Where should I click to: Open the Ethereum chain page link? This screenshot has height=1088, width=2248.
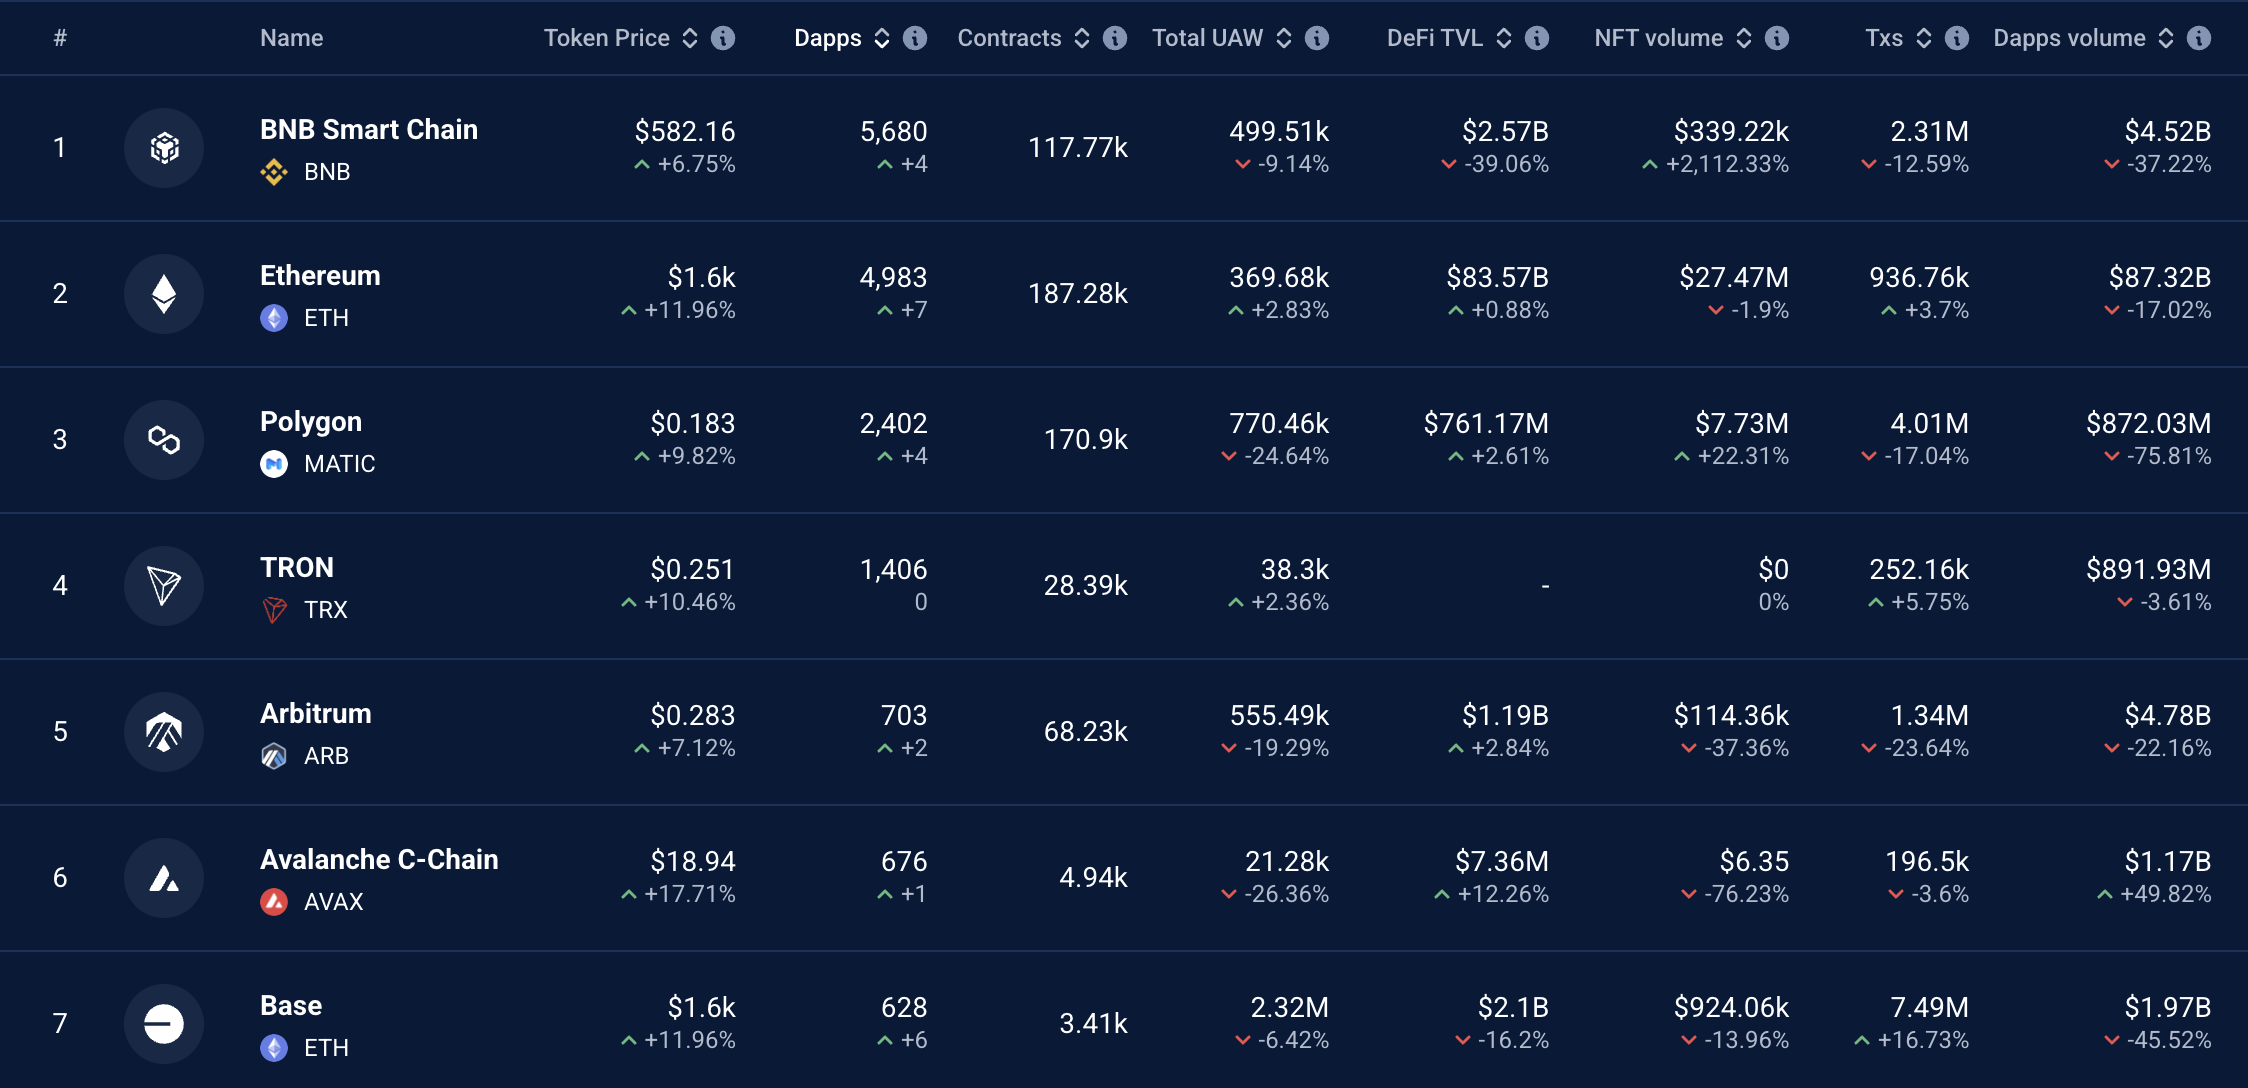coord(320,275)
